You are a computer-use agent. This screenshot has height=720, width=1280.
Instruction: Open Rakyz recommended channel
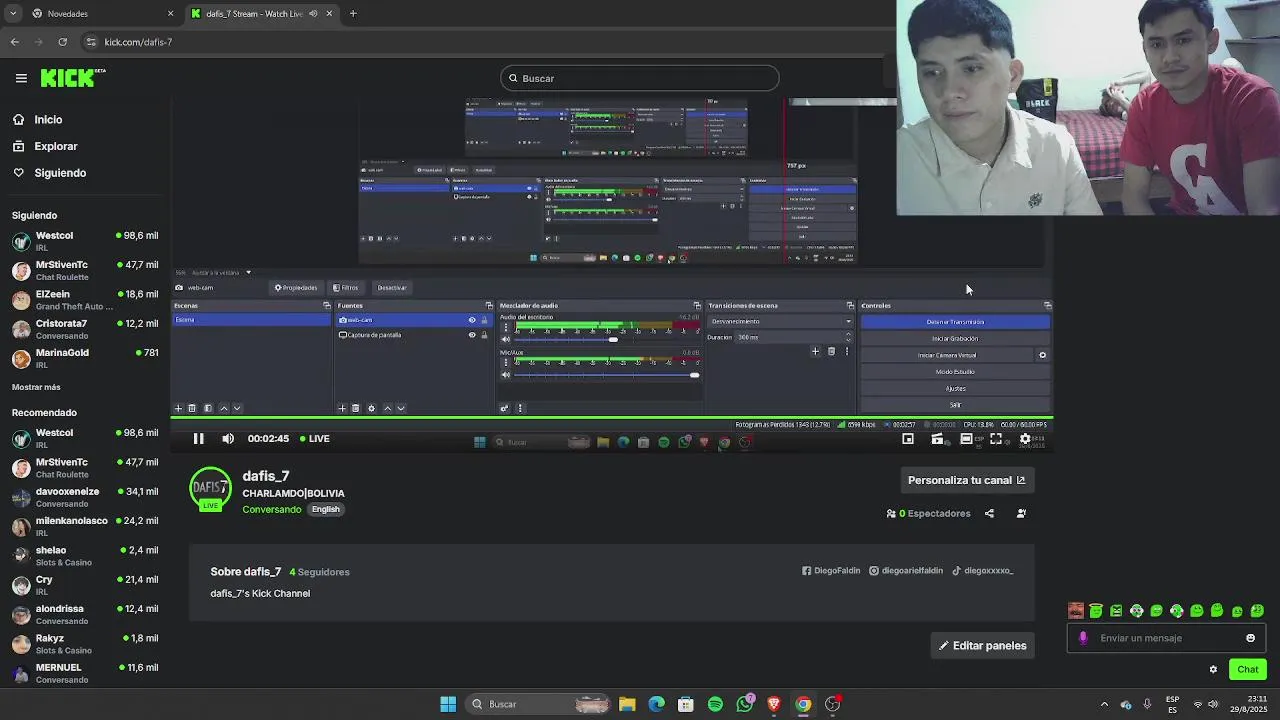coord(84,644)
